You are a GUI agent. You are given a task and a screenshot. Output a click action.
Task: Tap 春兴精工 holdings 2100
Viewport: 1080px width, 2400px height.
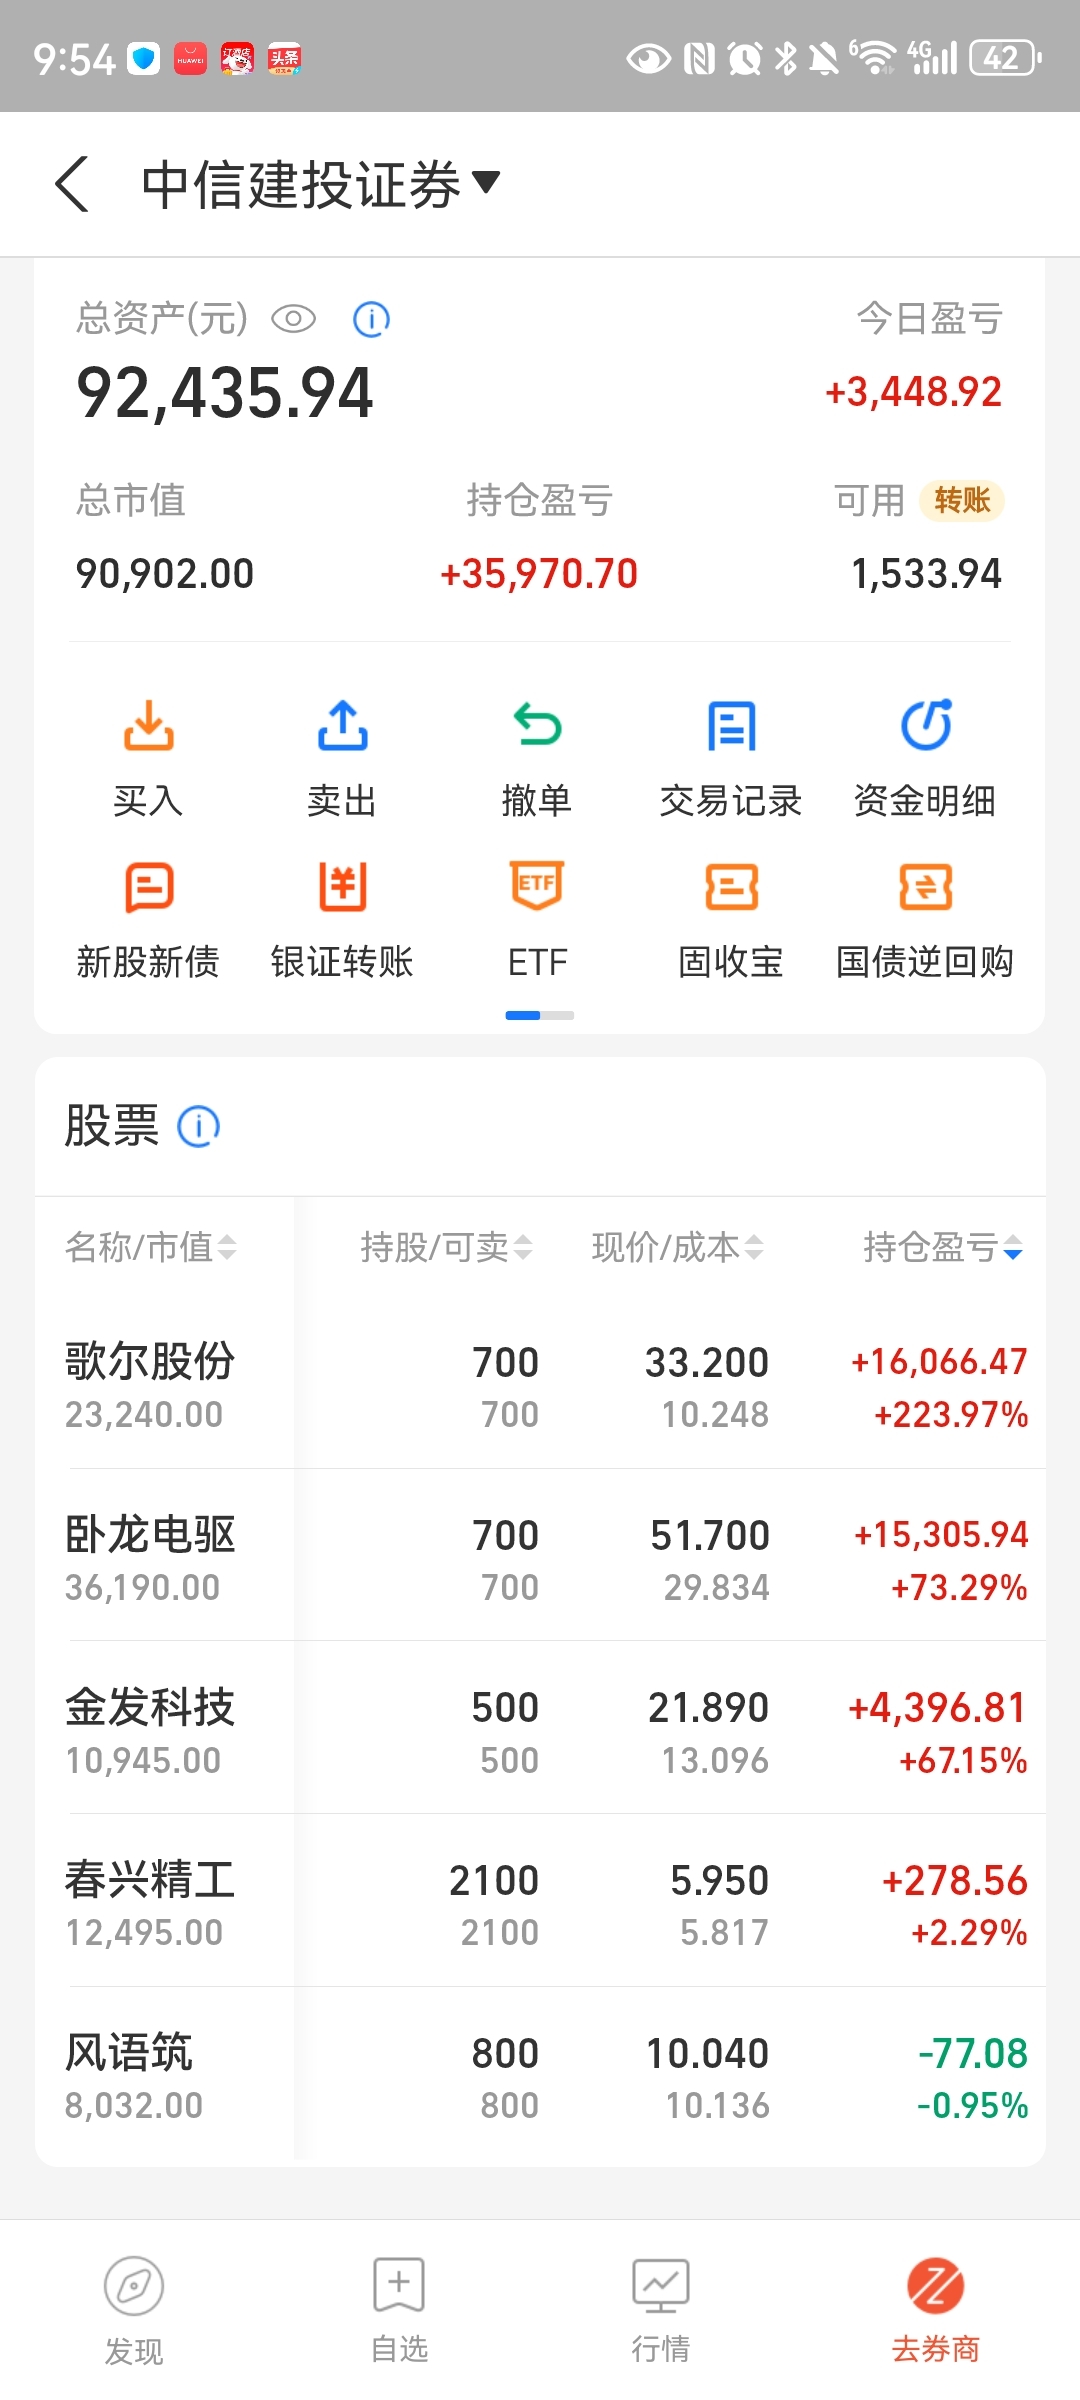coord(494,1880)
